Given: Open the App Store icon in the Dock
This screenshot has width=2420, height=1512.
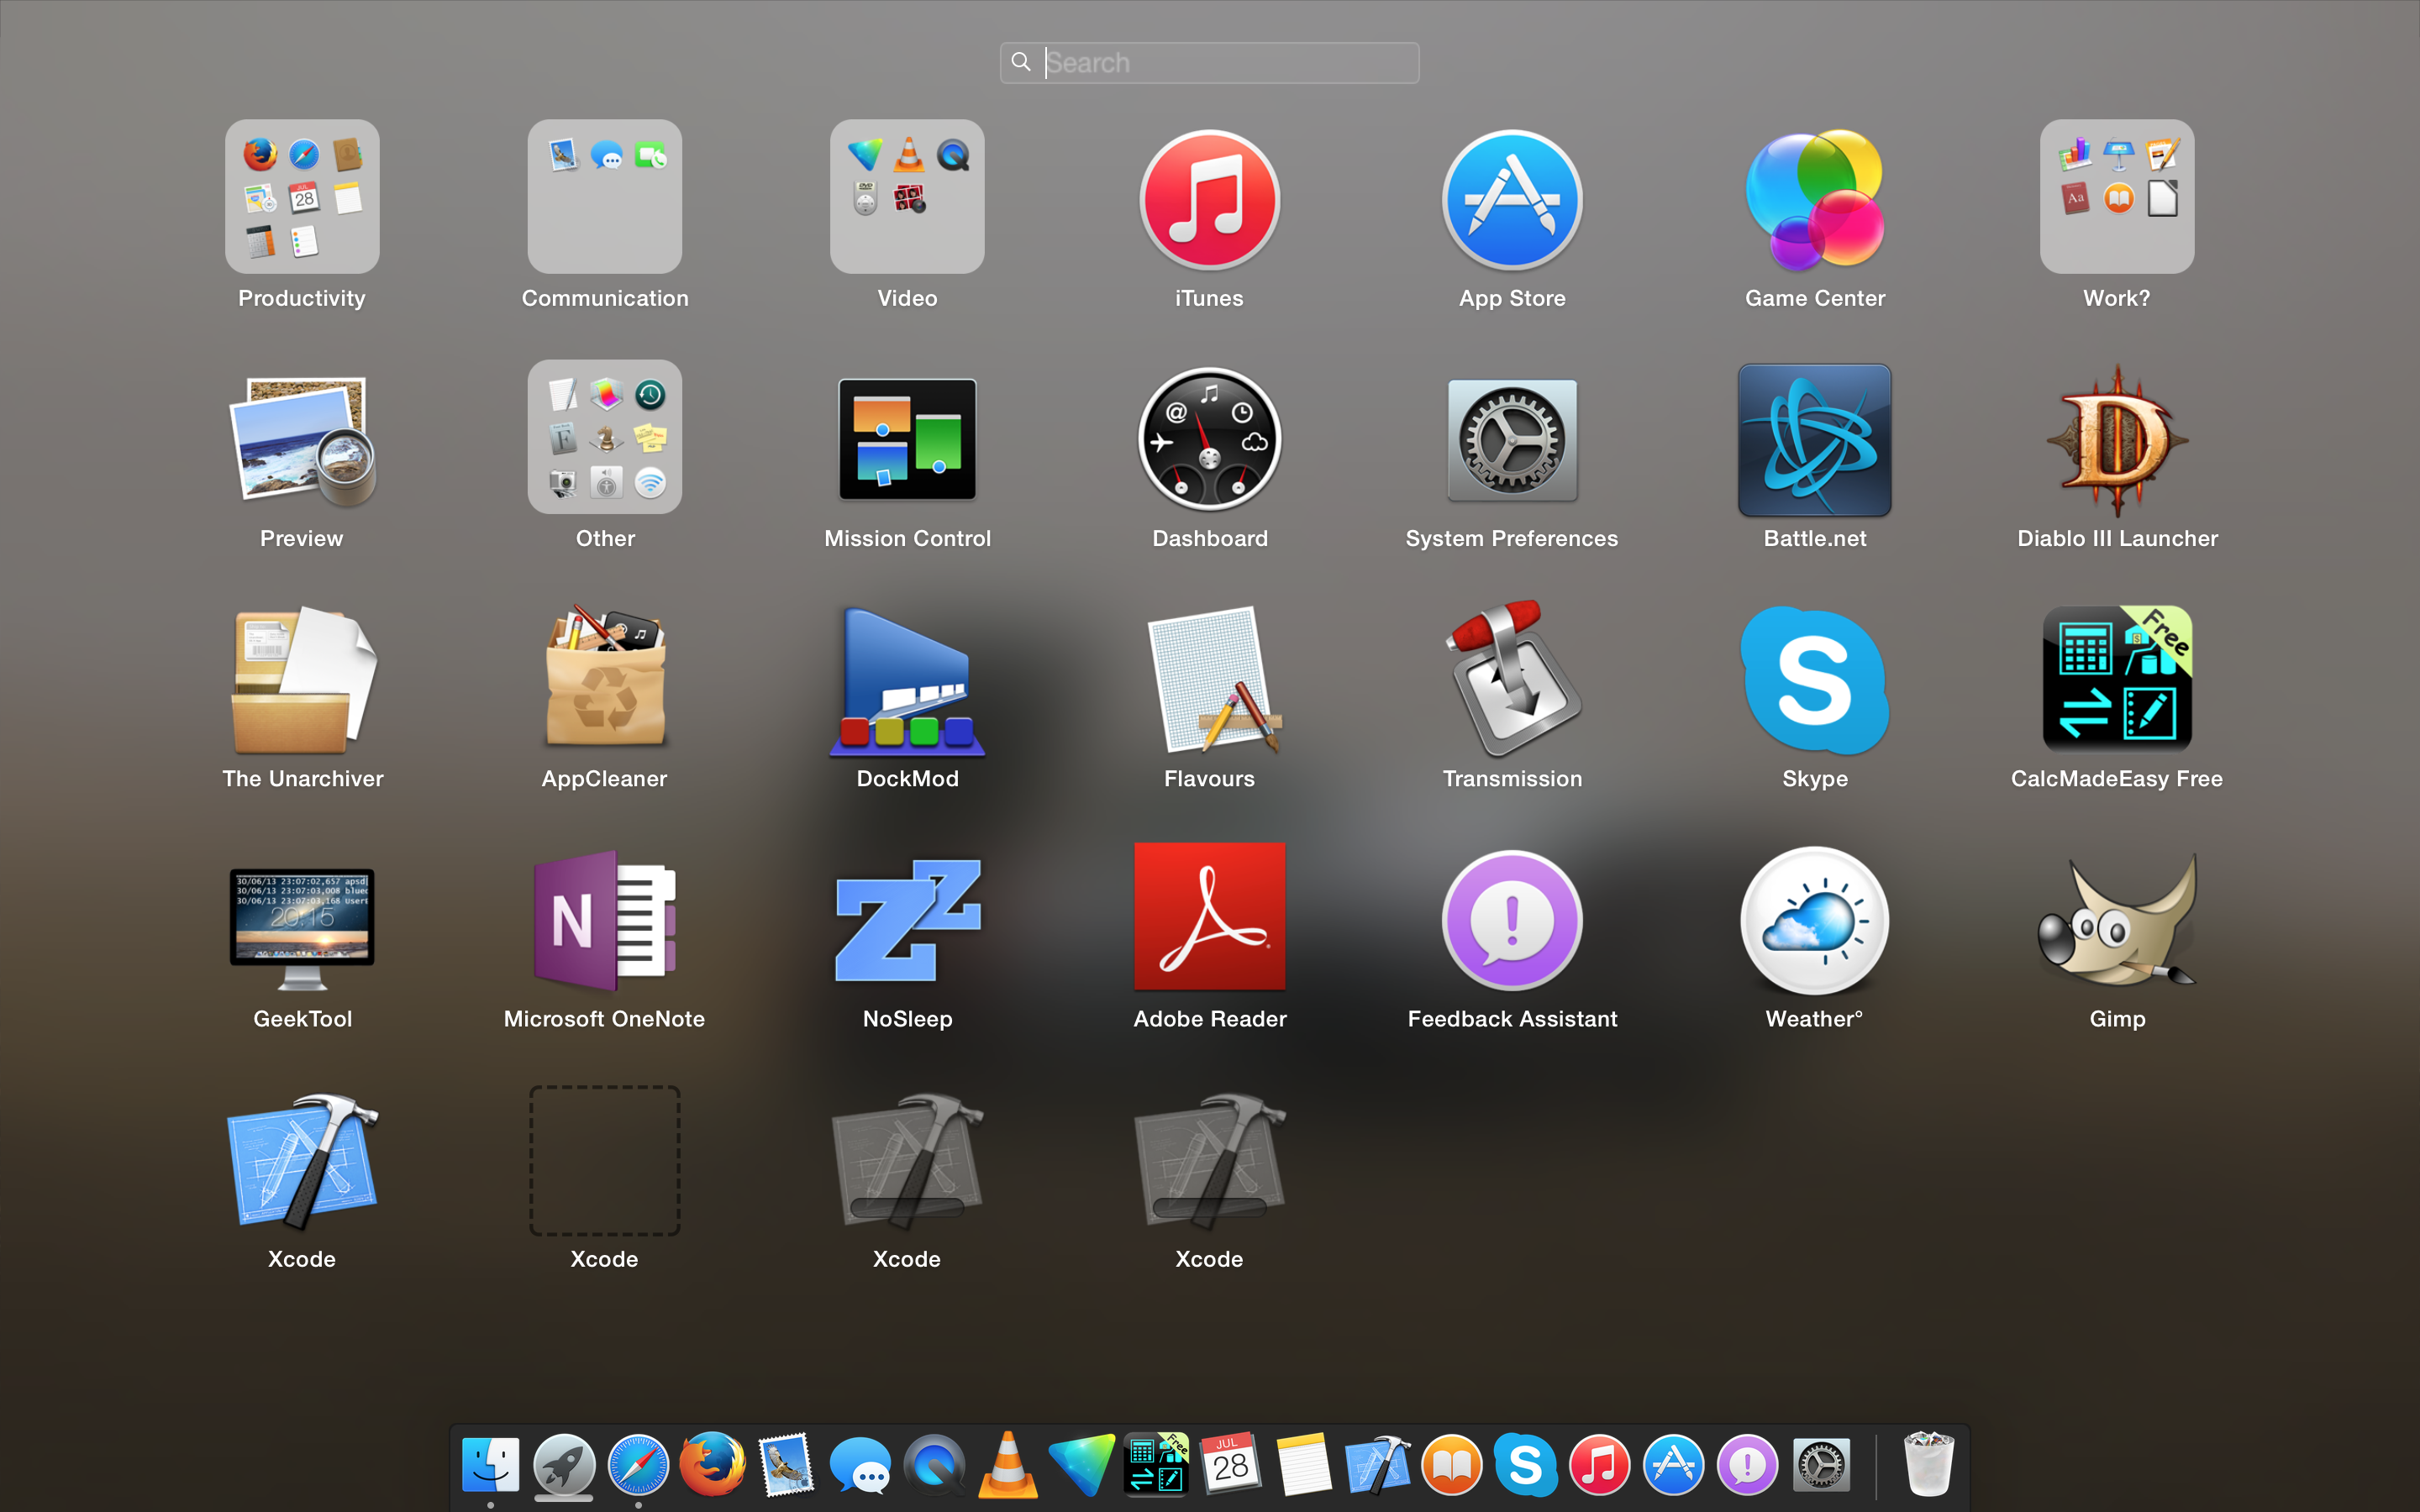Looking at the screenshot, I should [x=1674, y=1465].
